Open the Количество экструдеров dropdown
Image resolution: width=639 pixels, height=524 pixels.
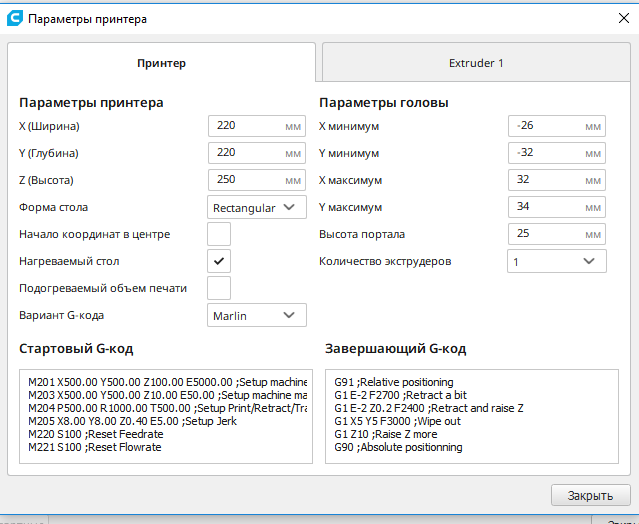[x=557, y=261]
